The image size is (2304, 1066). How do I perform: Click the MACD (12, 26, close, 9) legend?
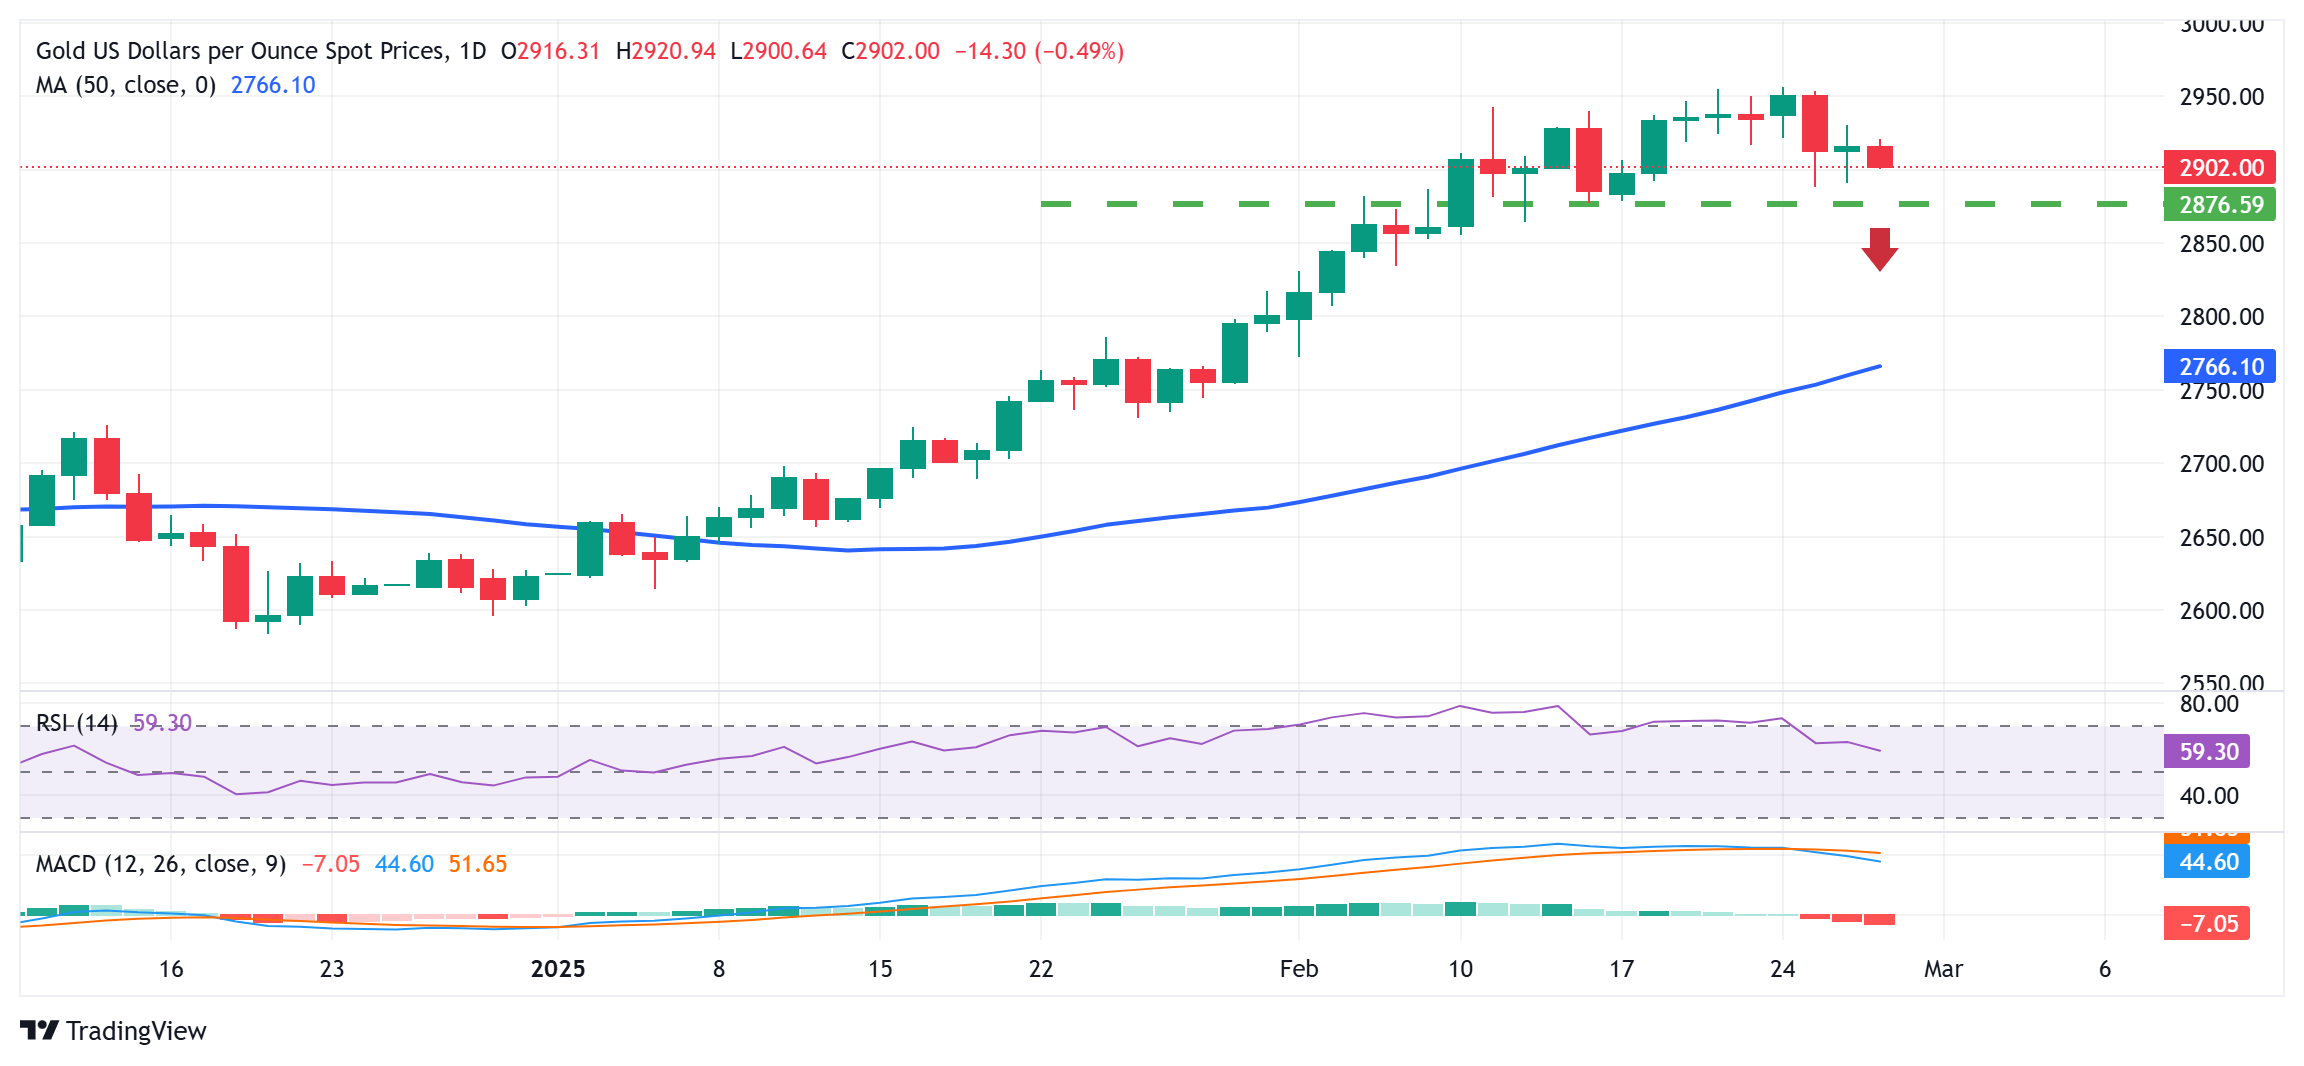pyautogui.click(x=161, y=864)
